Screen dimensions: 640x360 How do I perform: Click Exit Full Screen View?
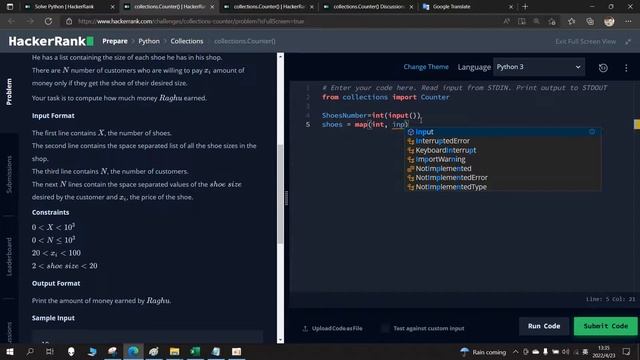point(585,41)
